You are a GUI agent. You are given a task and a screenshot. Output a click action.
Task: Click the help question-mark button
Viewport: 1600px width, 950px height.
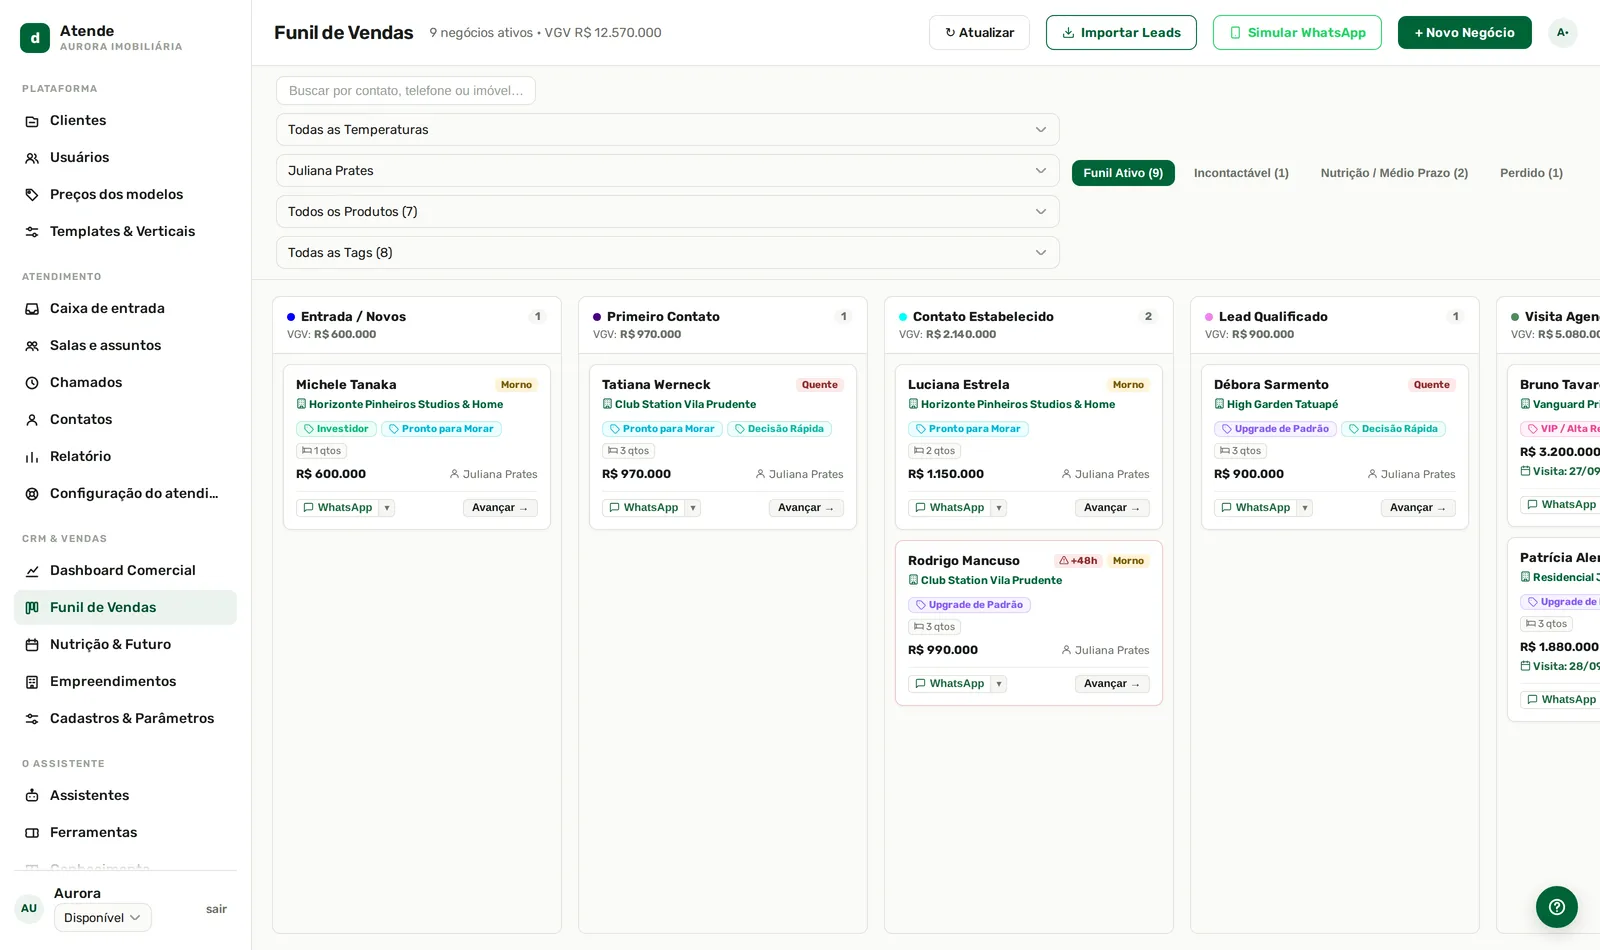[x=1556, y=907]
